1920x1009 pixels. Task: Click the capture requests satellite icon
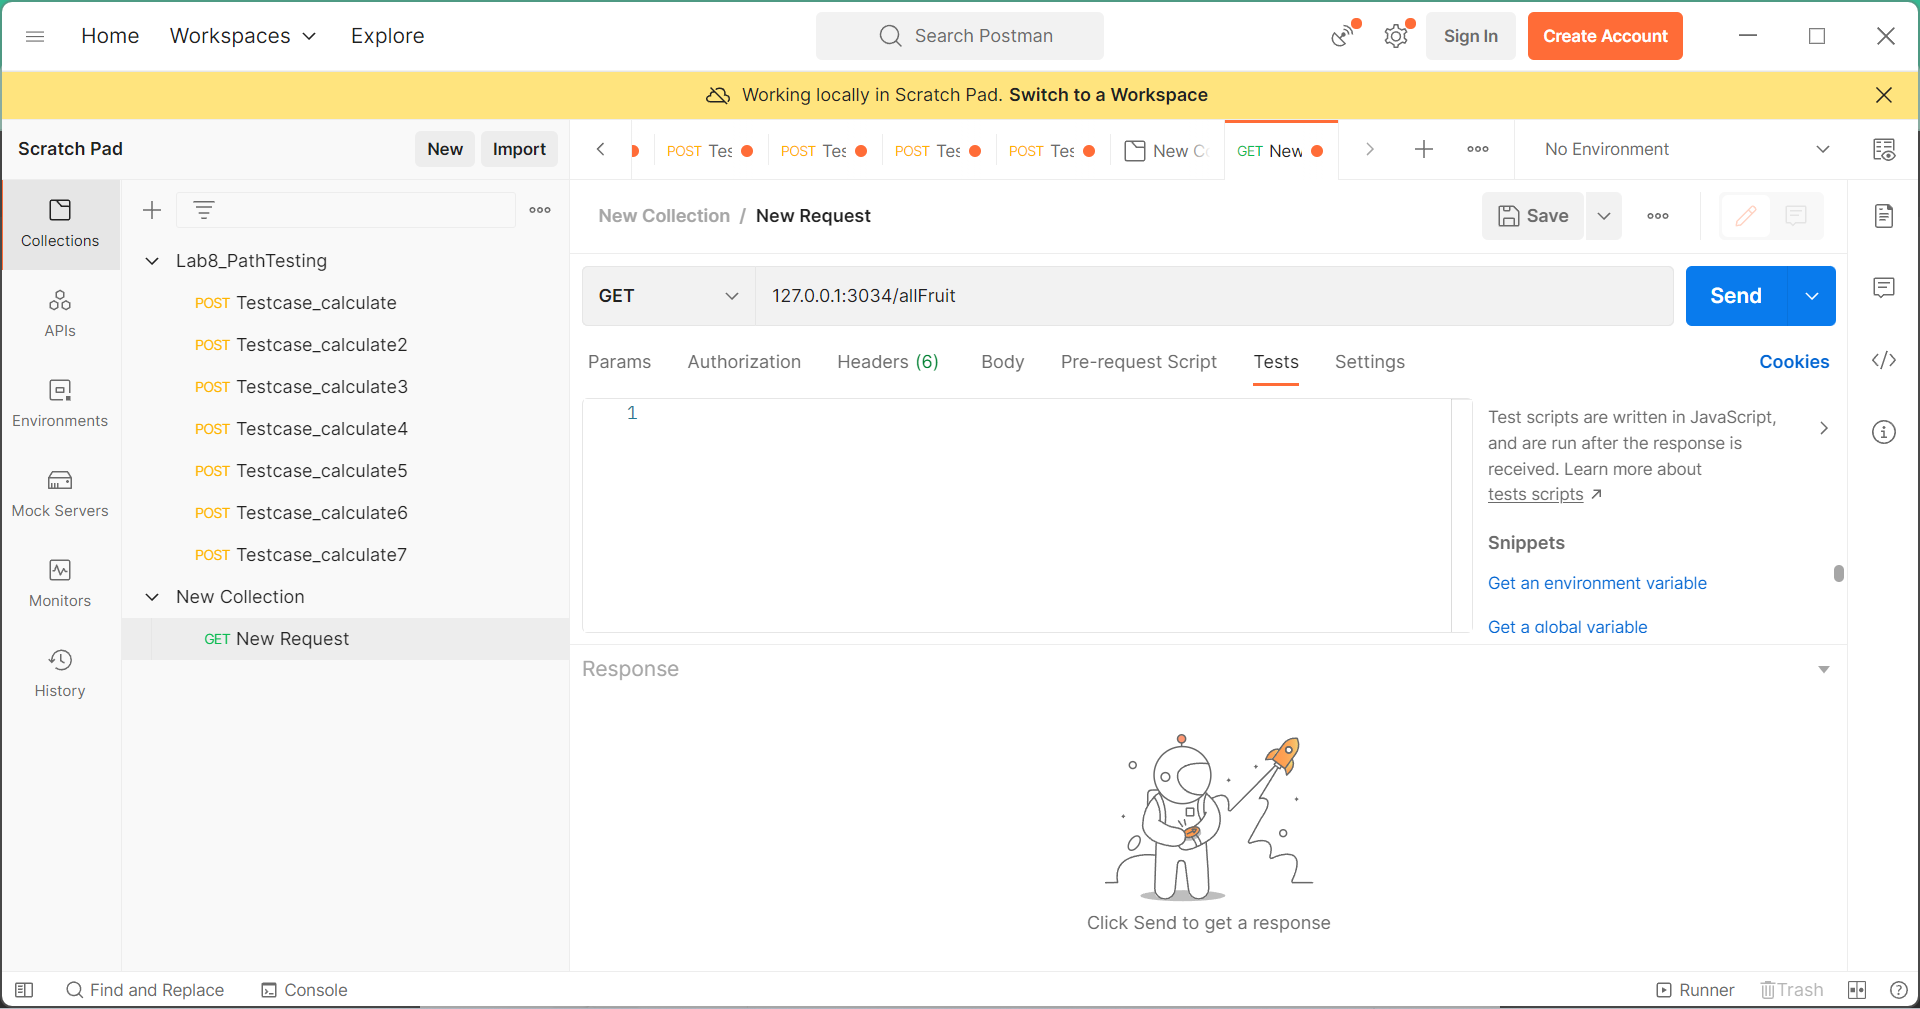1342,37
